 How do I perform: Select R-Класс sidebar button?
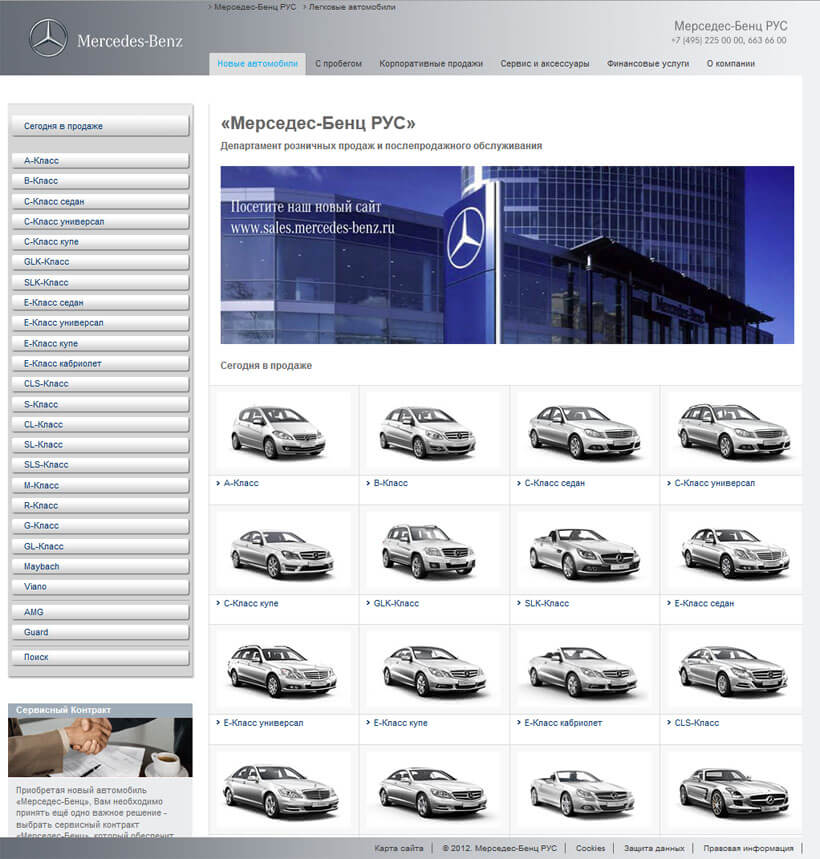click(100, 506)
